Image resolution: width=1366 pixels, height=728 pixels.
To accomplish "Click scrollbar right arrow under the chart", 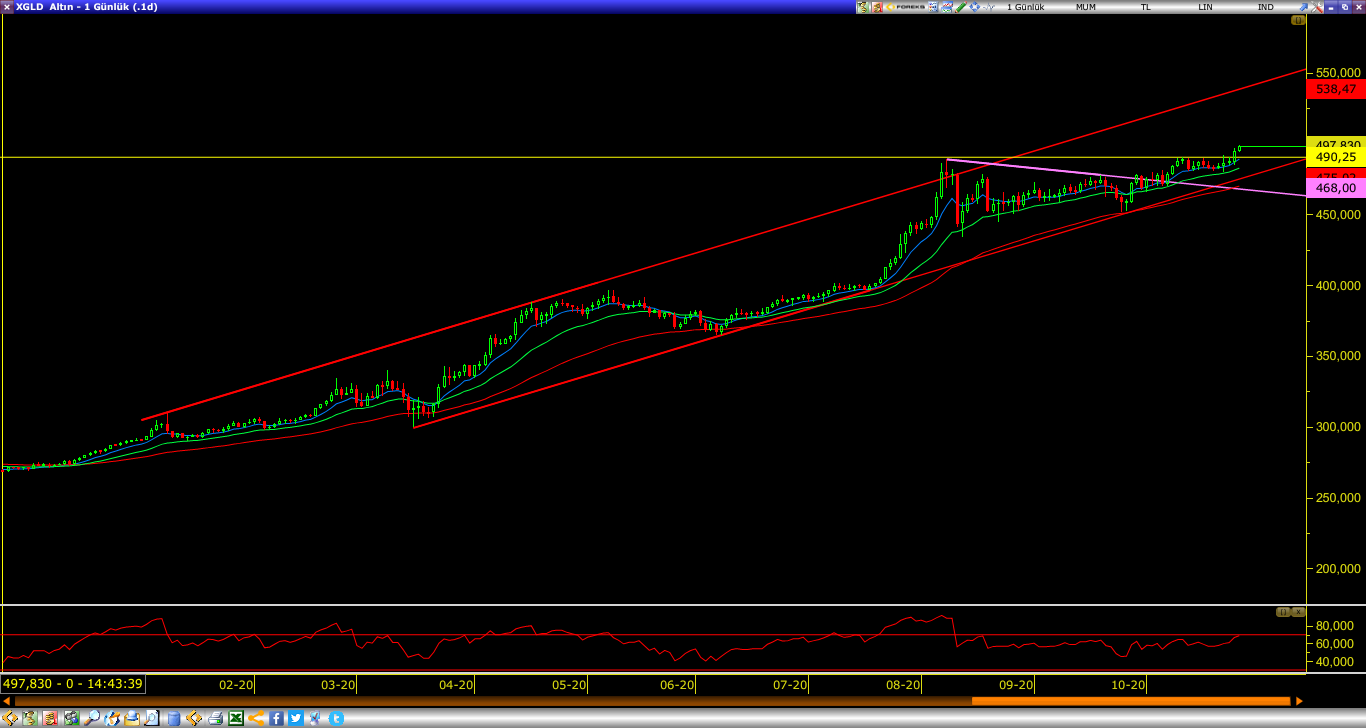I will tap(1299, 701).
